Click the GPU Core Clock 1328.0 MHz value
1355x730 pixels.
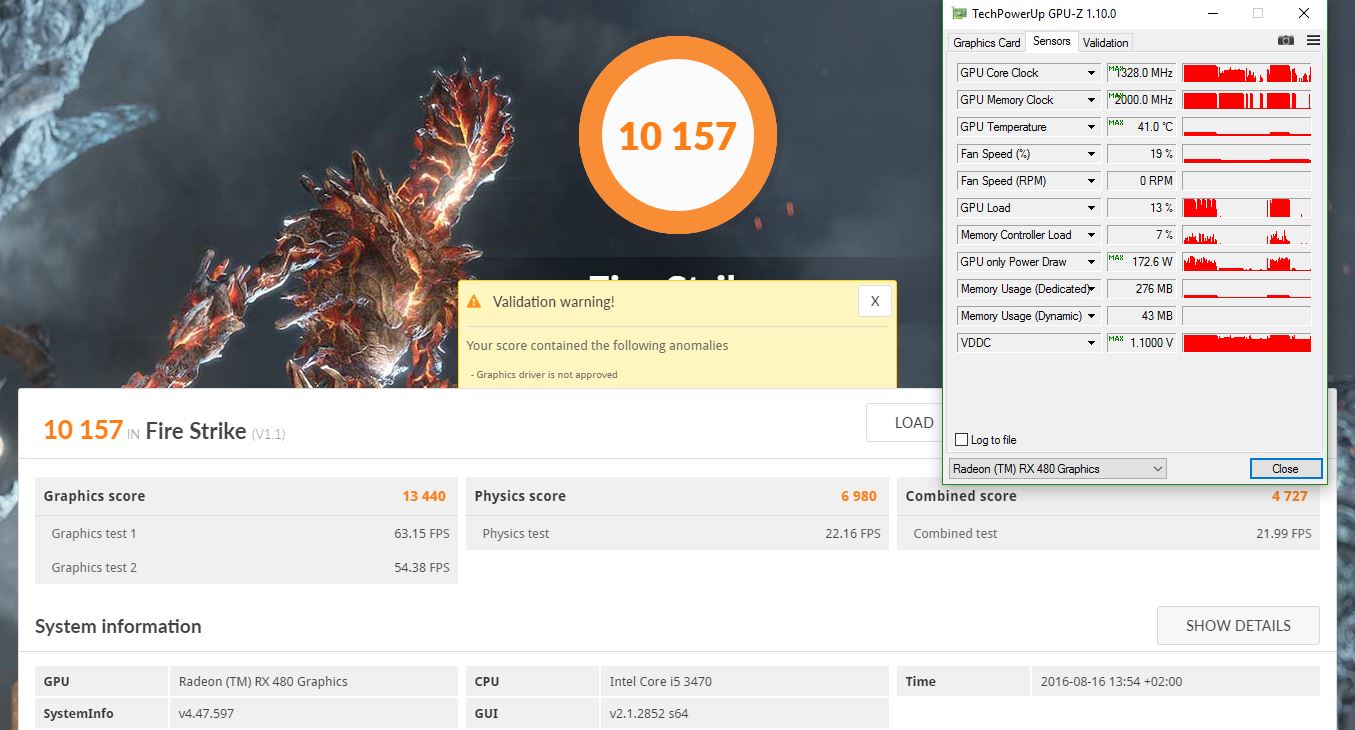point(1141,73)
